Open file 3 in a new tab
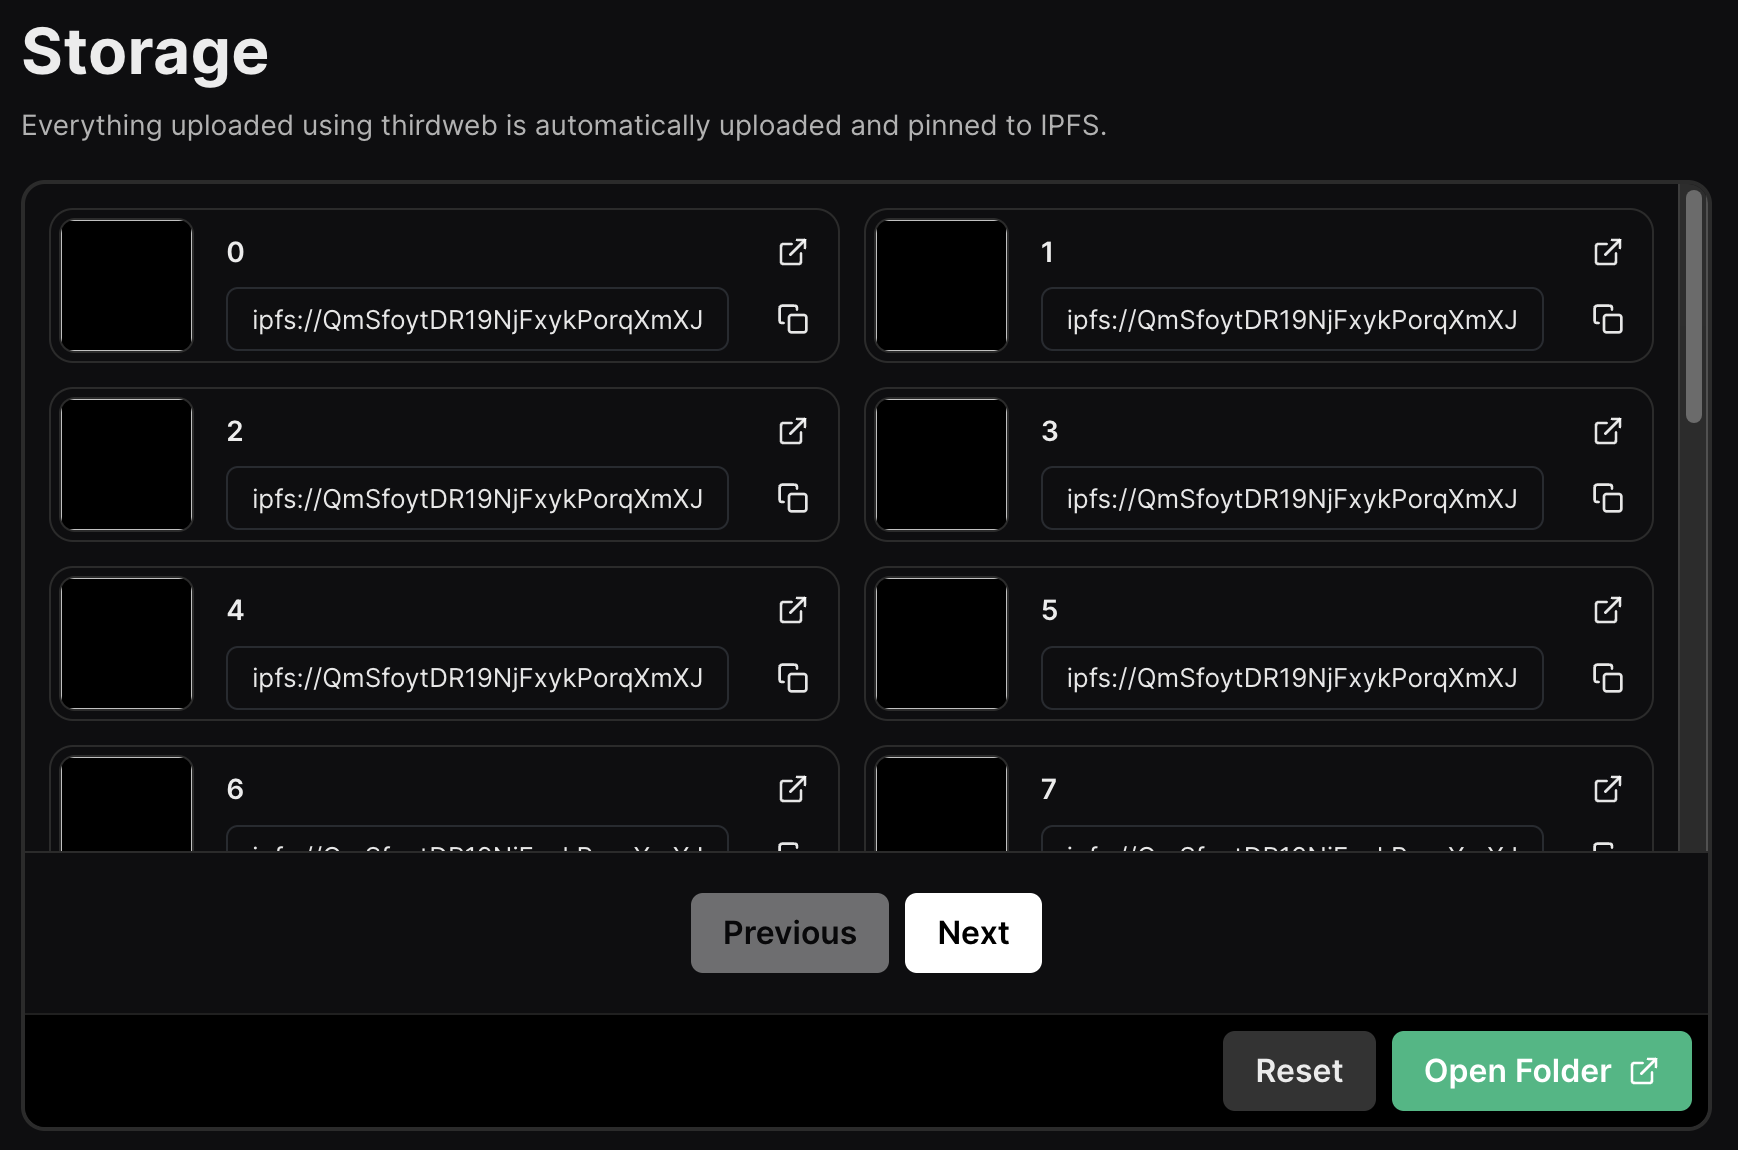1738x1150 pixels. (x=1607, y=431)
